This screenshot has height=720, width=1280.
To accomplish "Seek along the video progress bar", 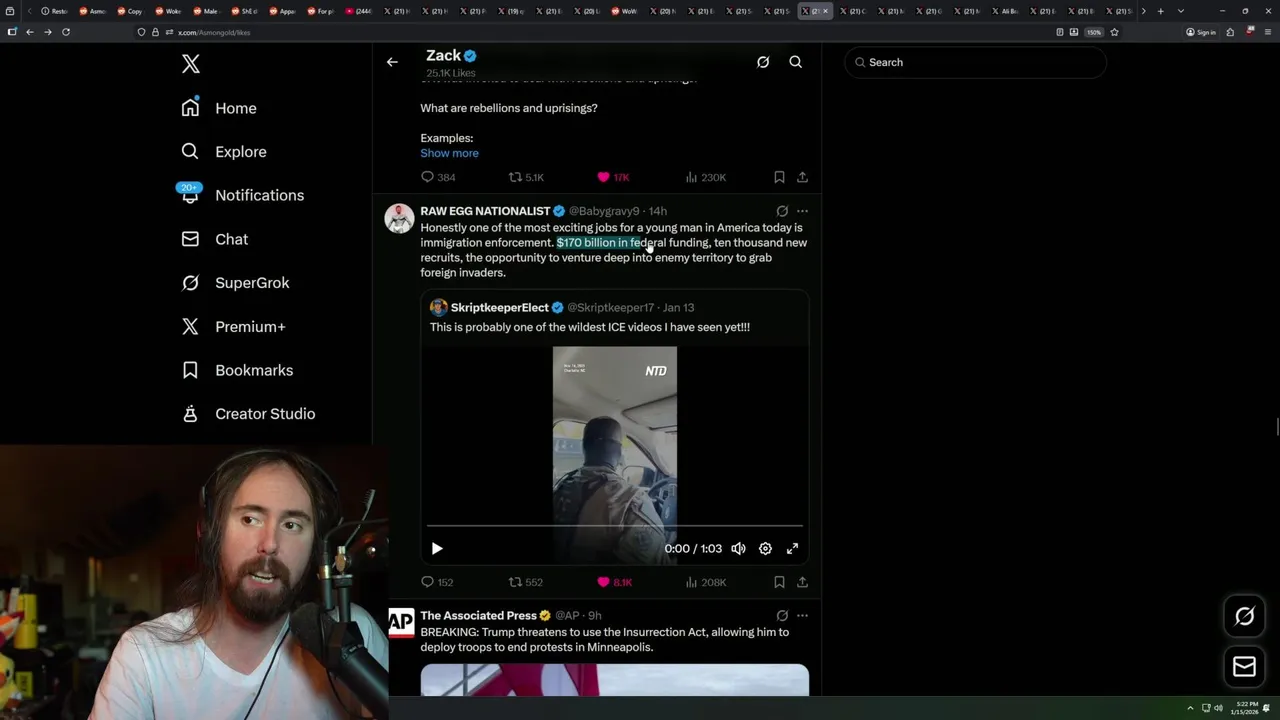I will (x=615, y=525).
